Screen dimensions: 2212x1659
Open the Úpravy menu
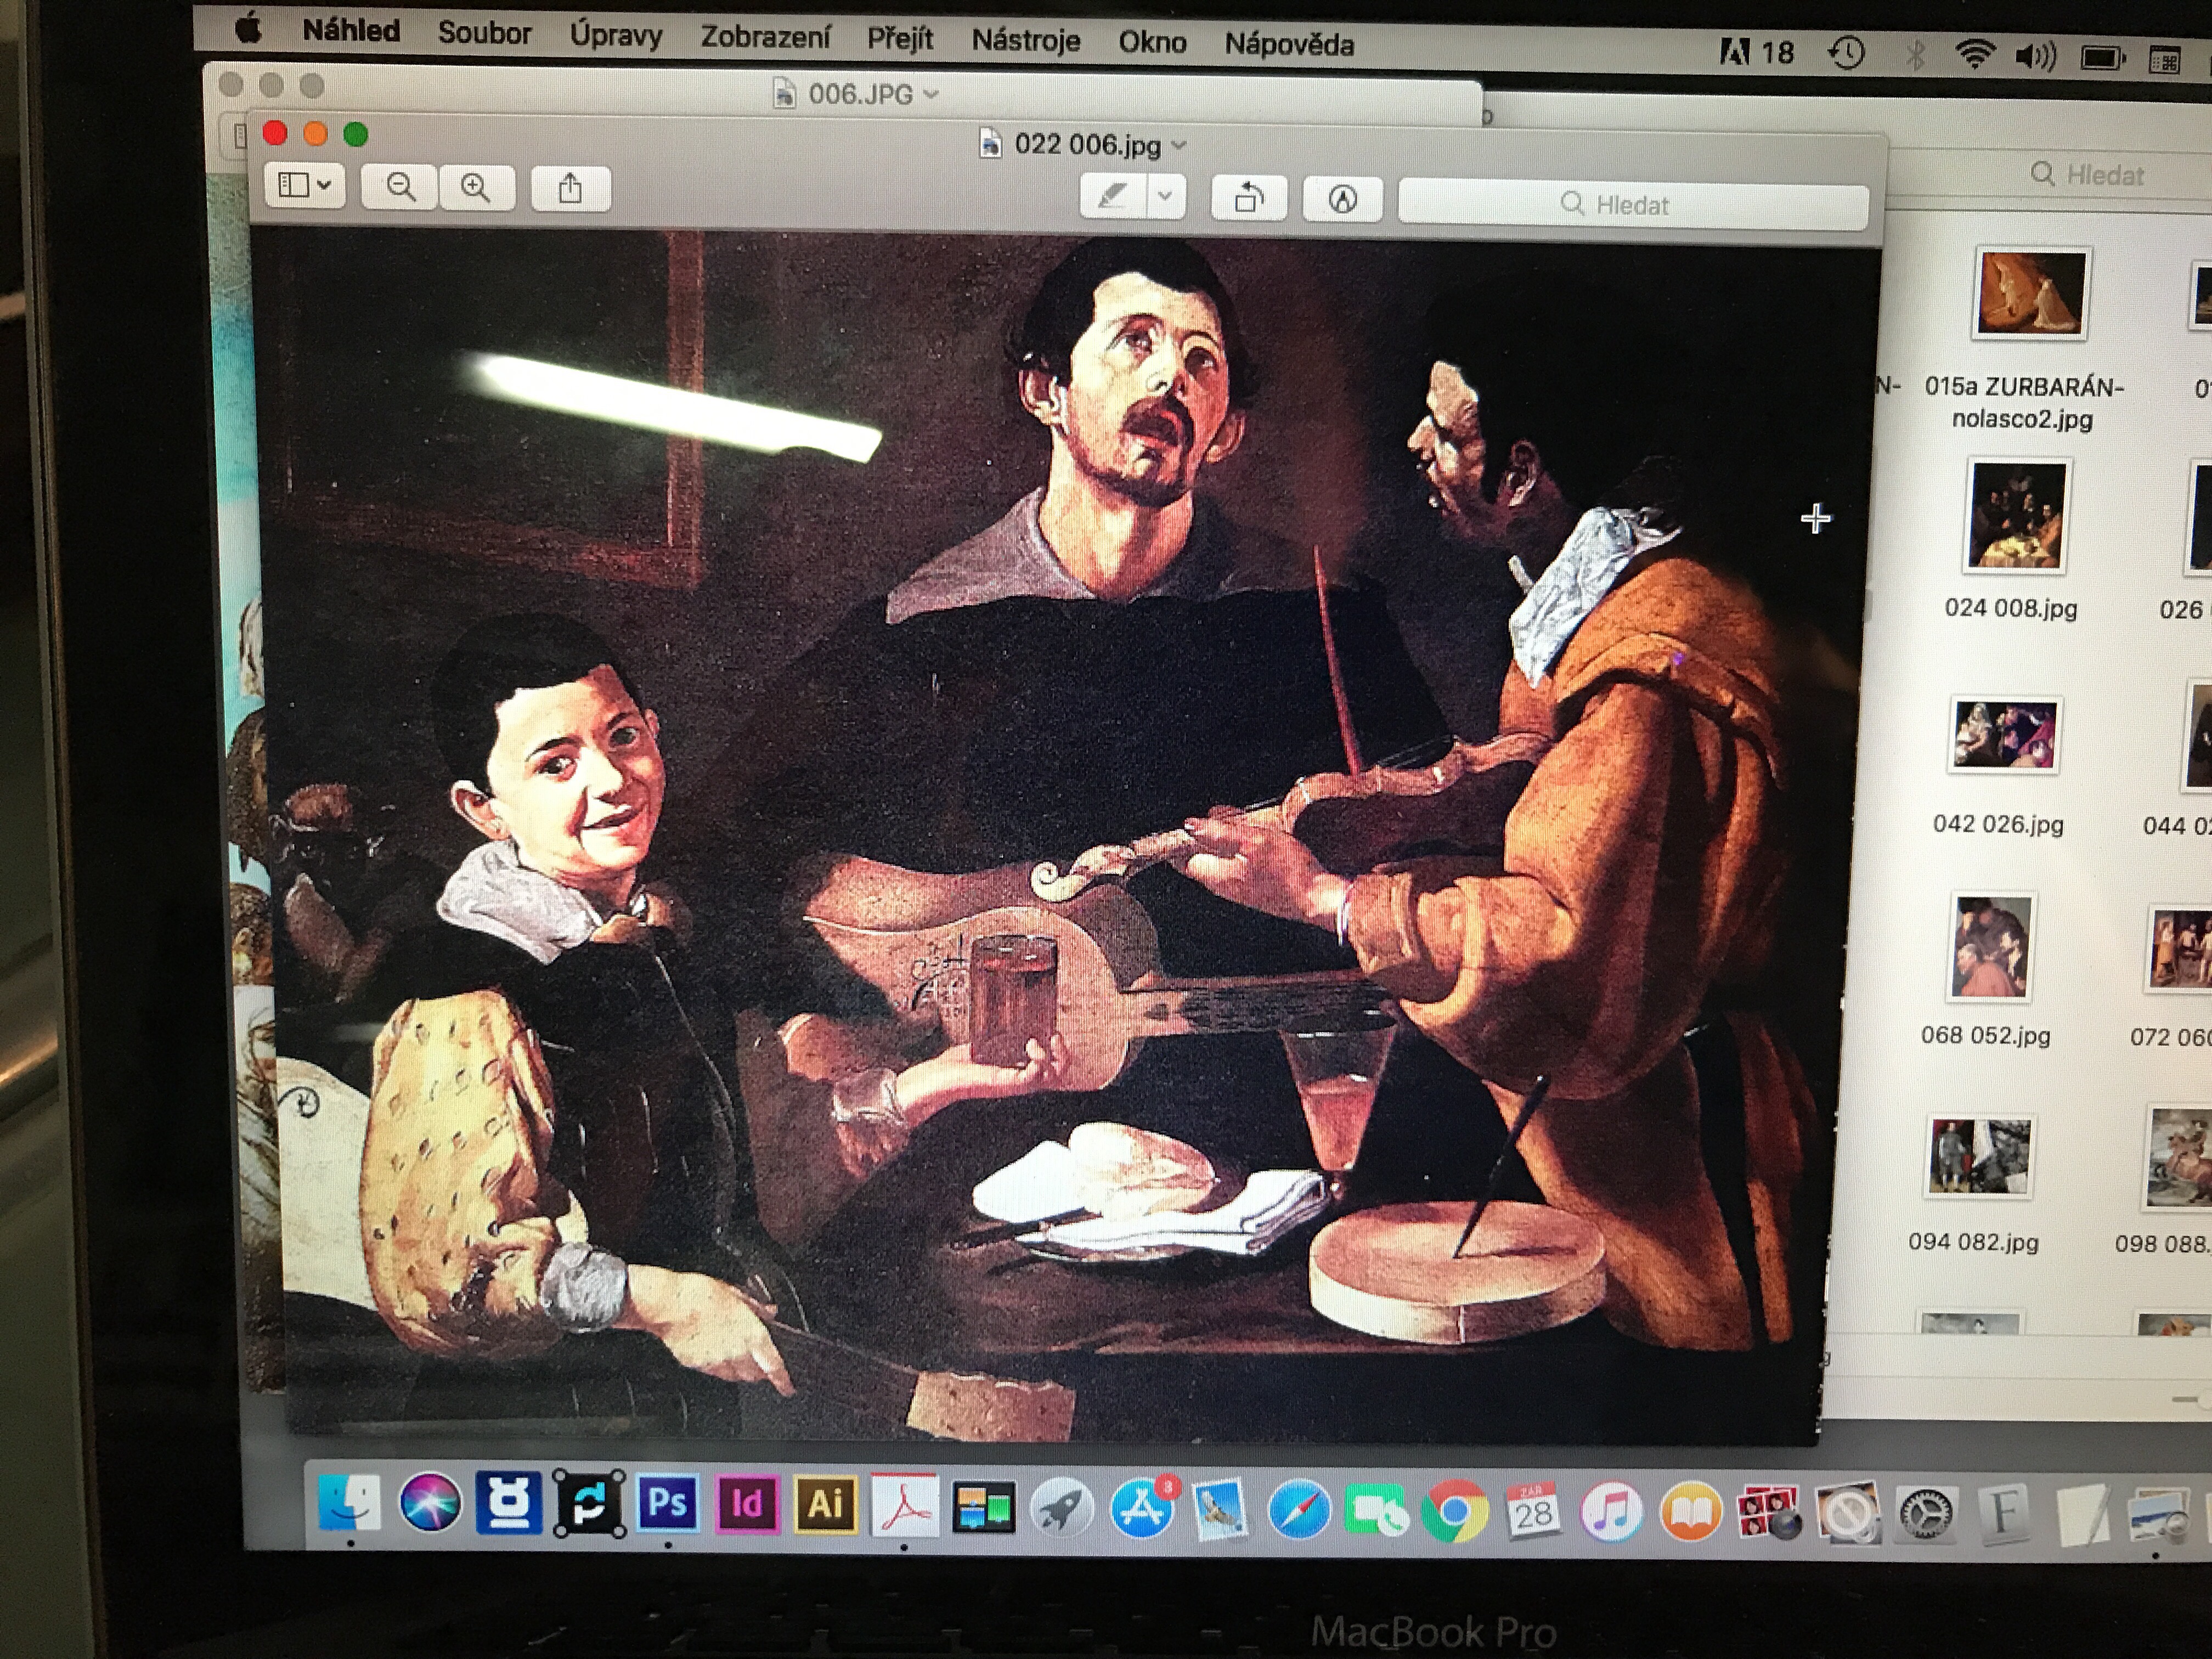pyautogui.click(x=616, y=35)
